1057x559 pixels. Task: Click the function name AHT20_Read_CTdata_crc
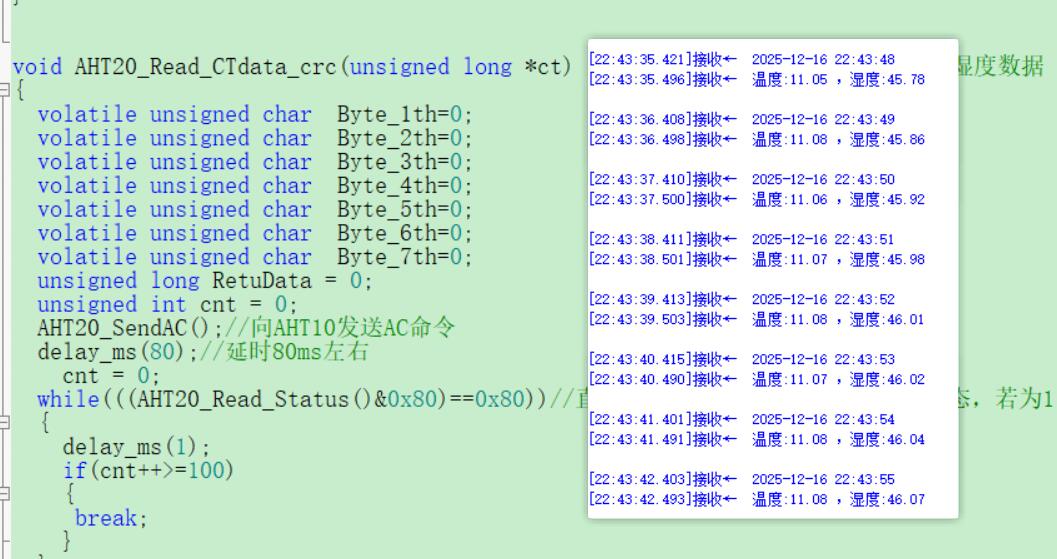[205, 67]
